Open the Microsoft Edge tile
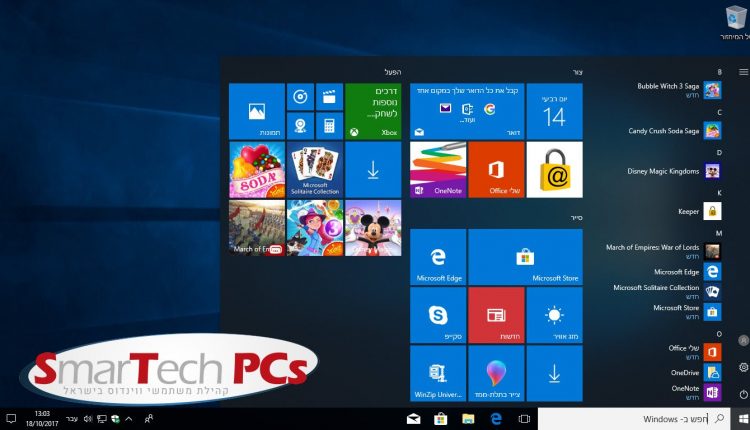Viewport: 750px width, 430px height. [438, 257]
